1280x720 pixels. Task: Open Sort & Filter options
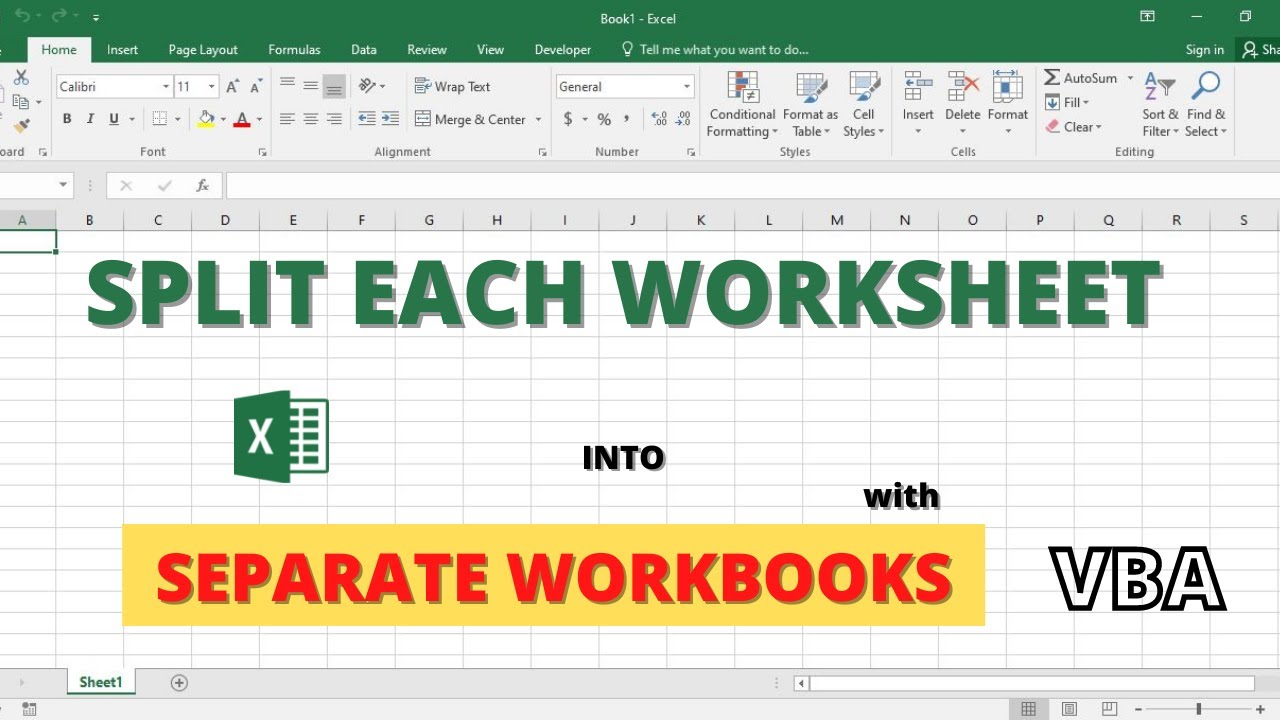tap(1160, 105)
